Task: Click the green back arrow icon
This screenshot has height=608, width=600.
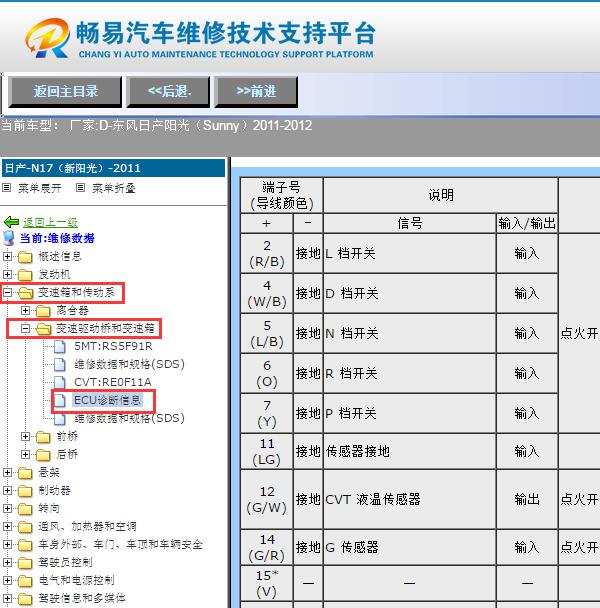Action: tap(11, 222)
